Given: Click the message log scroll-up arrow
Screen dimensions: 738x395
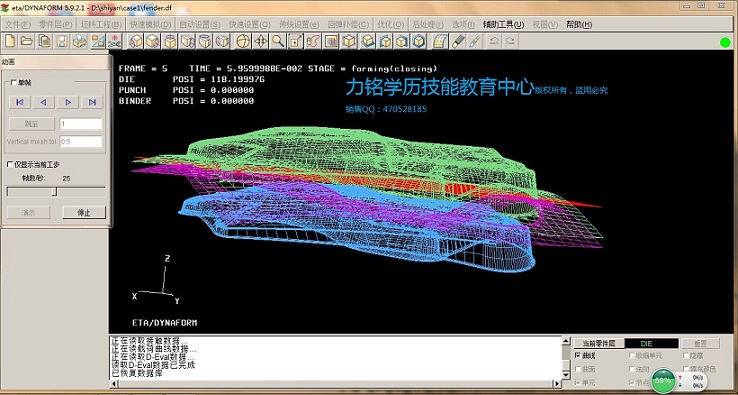Looking at the screenshot, I should point(566,341).
